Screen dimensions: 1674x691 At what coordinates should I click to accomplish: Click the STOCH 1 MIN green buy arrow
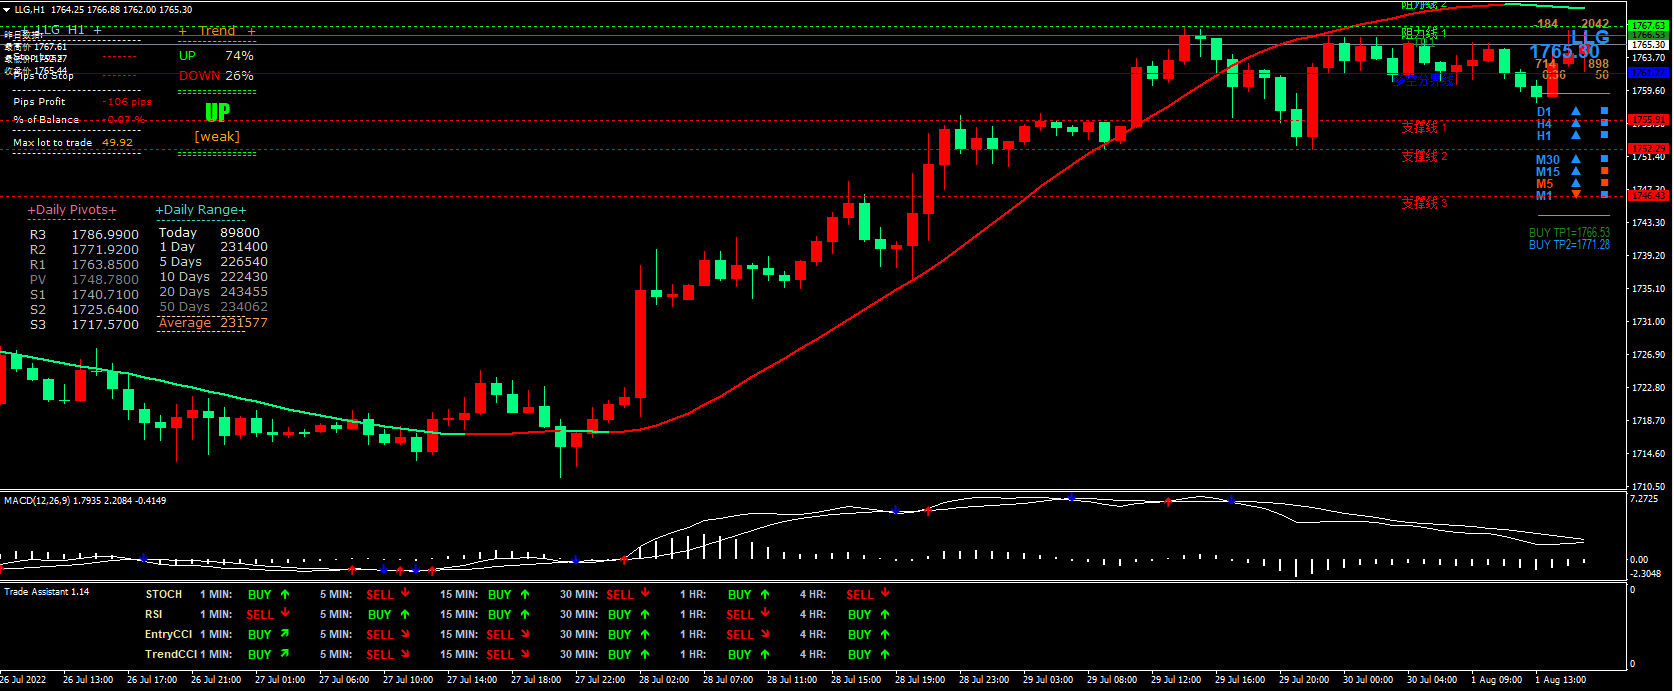[x=285, y=594]
